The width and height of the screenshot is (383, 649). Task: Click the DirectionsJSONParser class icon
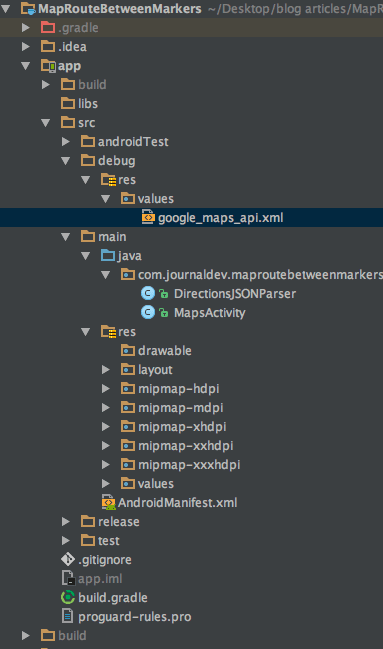[x=148, y=293]
